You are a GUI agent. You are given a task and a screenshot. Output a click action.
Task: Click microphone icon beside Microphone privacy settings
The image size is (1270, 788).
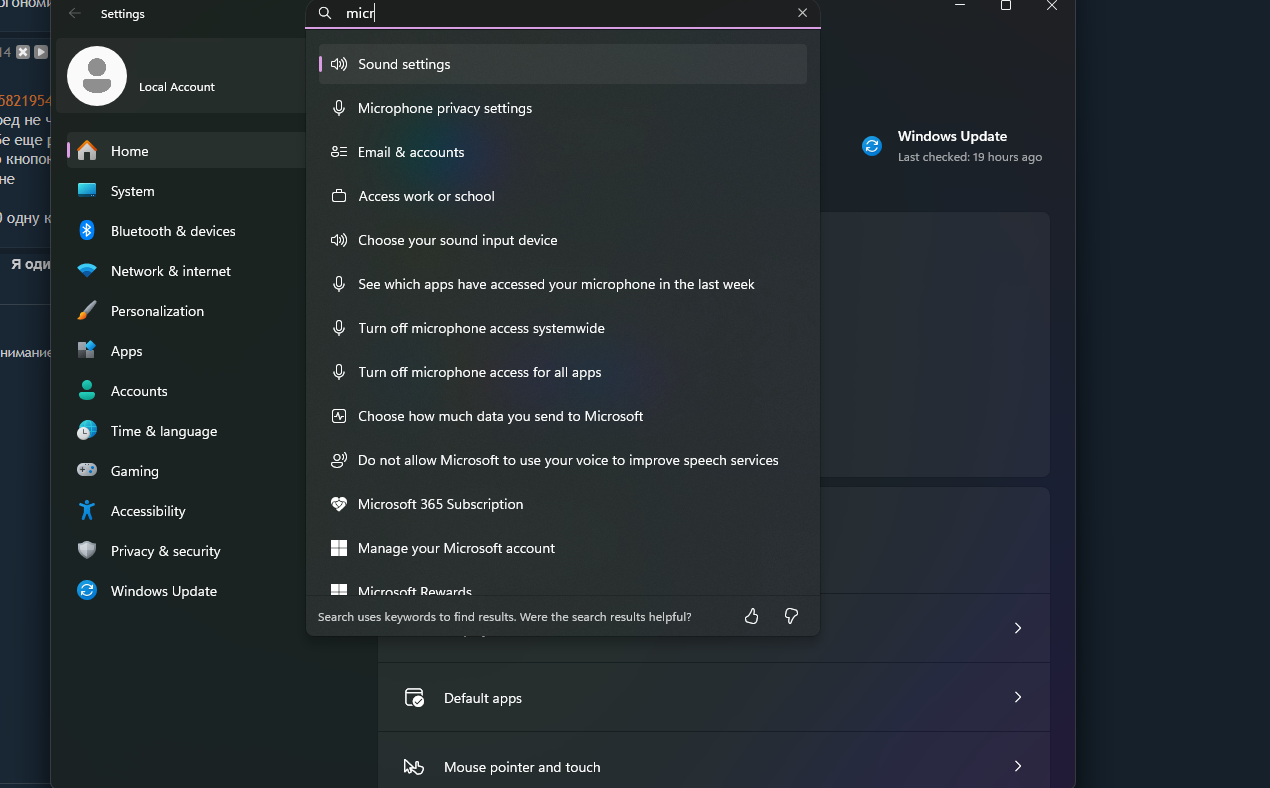pyautogui.click(x=339, y=108)
